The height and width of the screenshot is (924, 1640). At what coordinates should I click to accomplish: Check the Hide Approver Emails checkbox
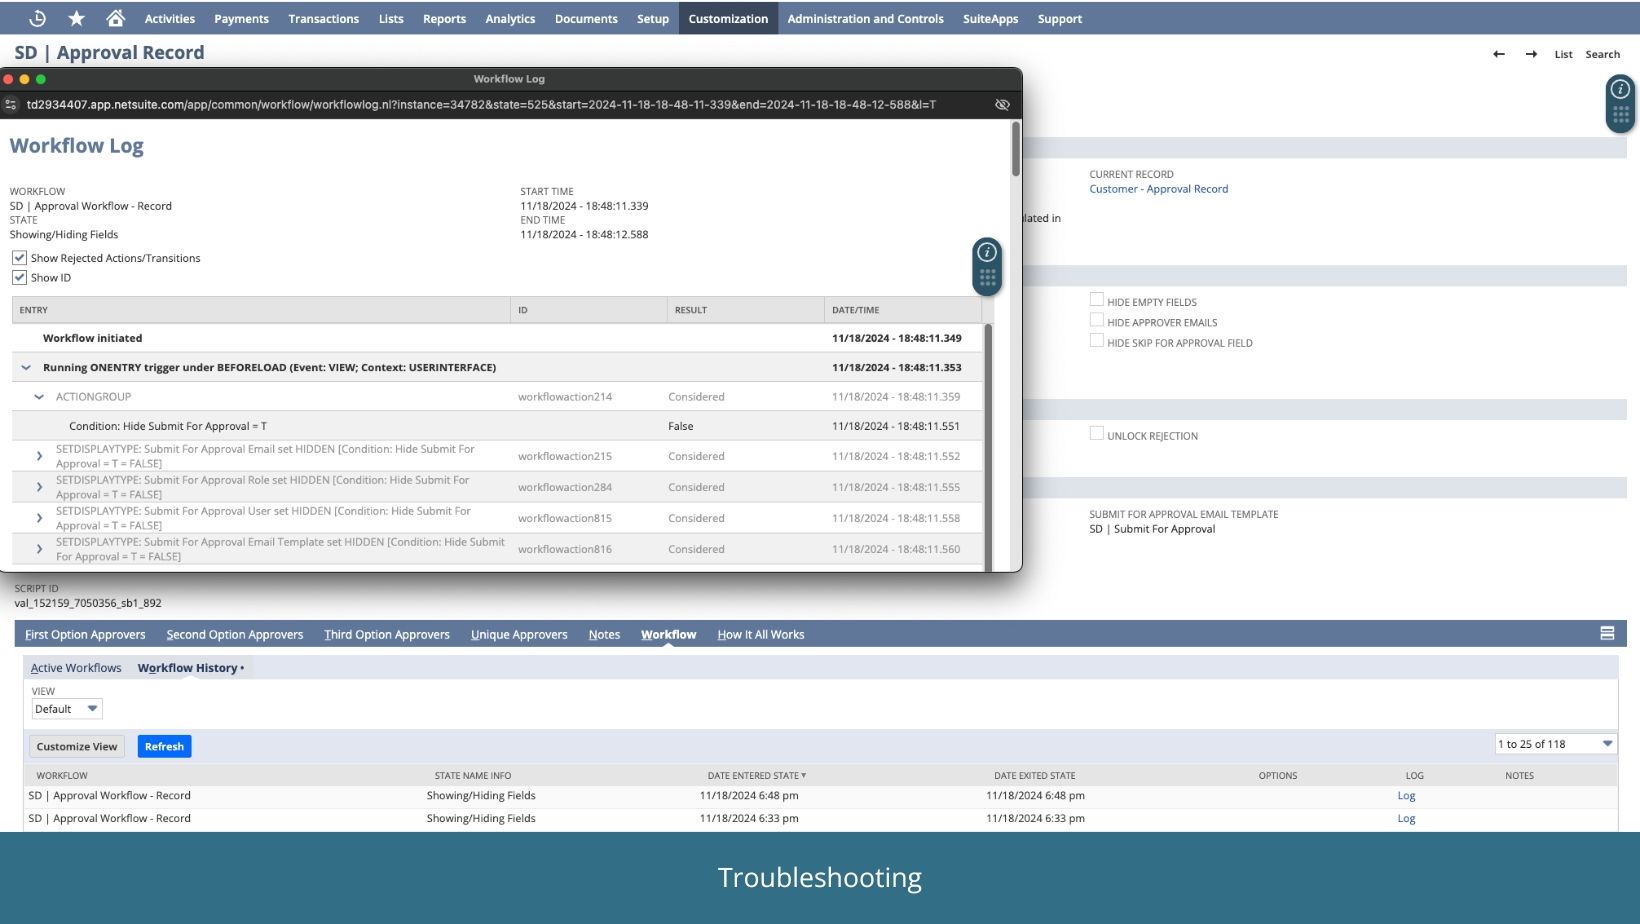coord(1096,321)
